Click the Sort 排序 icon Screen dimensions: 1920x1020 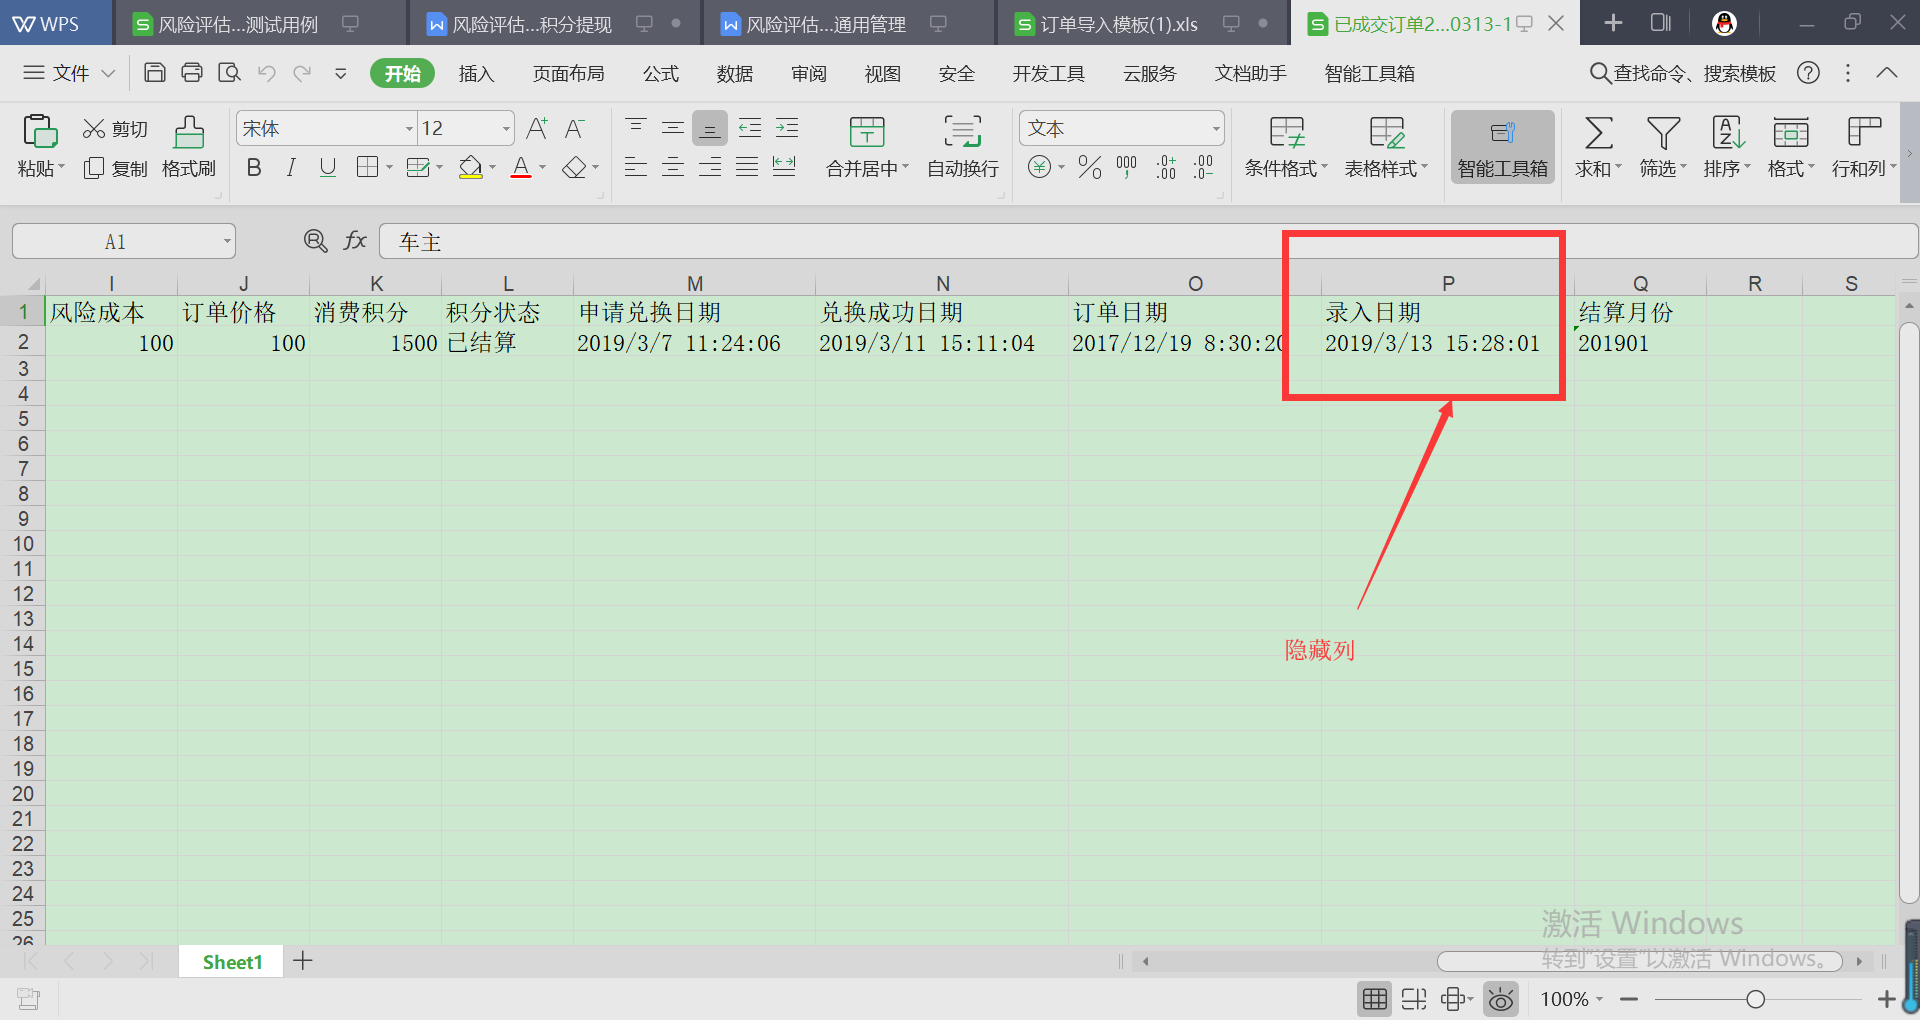1727,132
